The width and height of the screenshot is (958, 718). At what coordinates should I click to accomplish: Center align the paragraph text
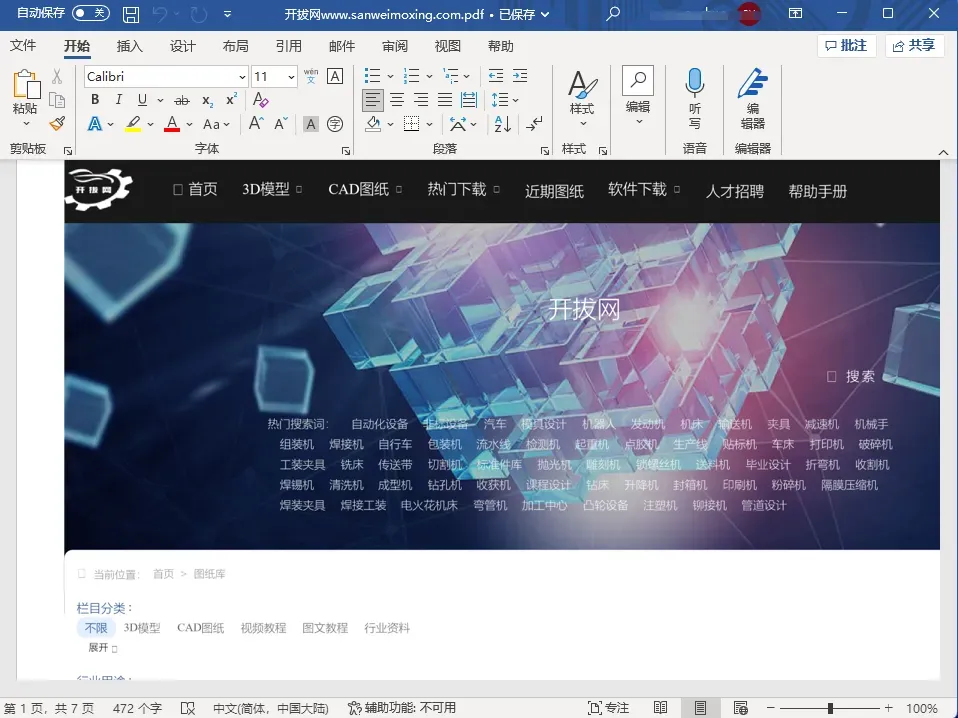pyautogui.click(x=397, y=100)
